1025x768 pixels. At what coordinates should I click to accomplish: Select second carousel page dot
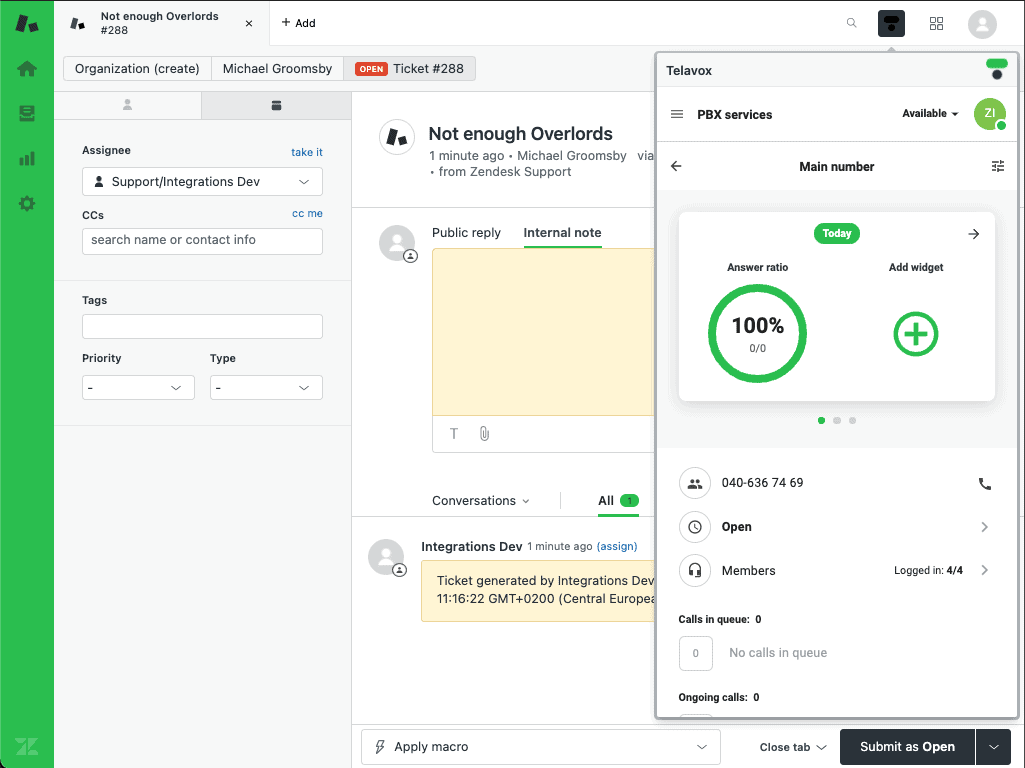(x=837, y=420)
